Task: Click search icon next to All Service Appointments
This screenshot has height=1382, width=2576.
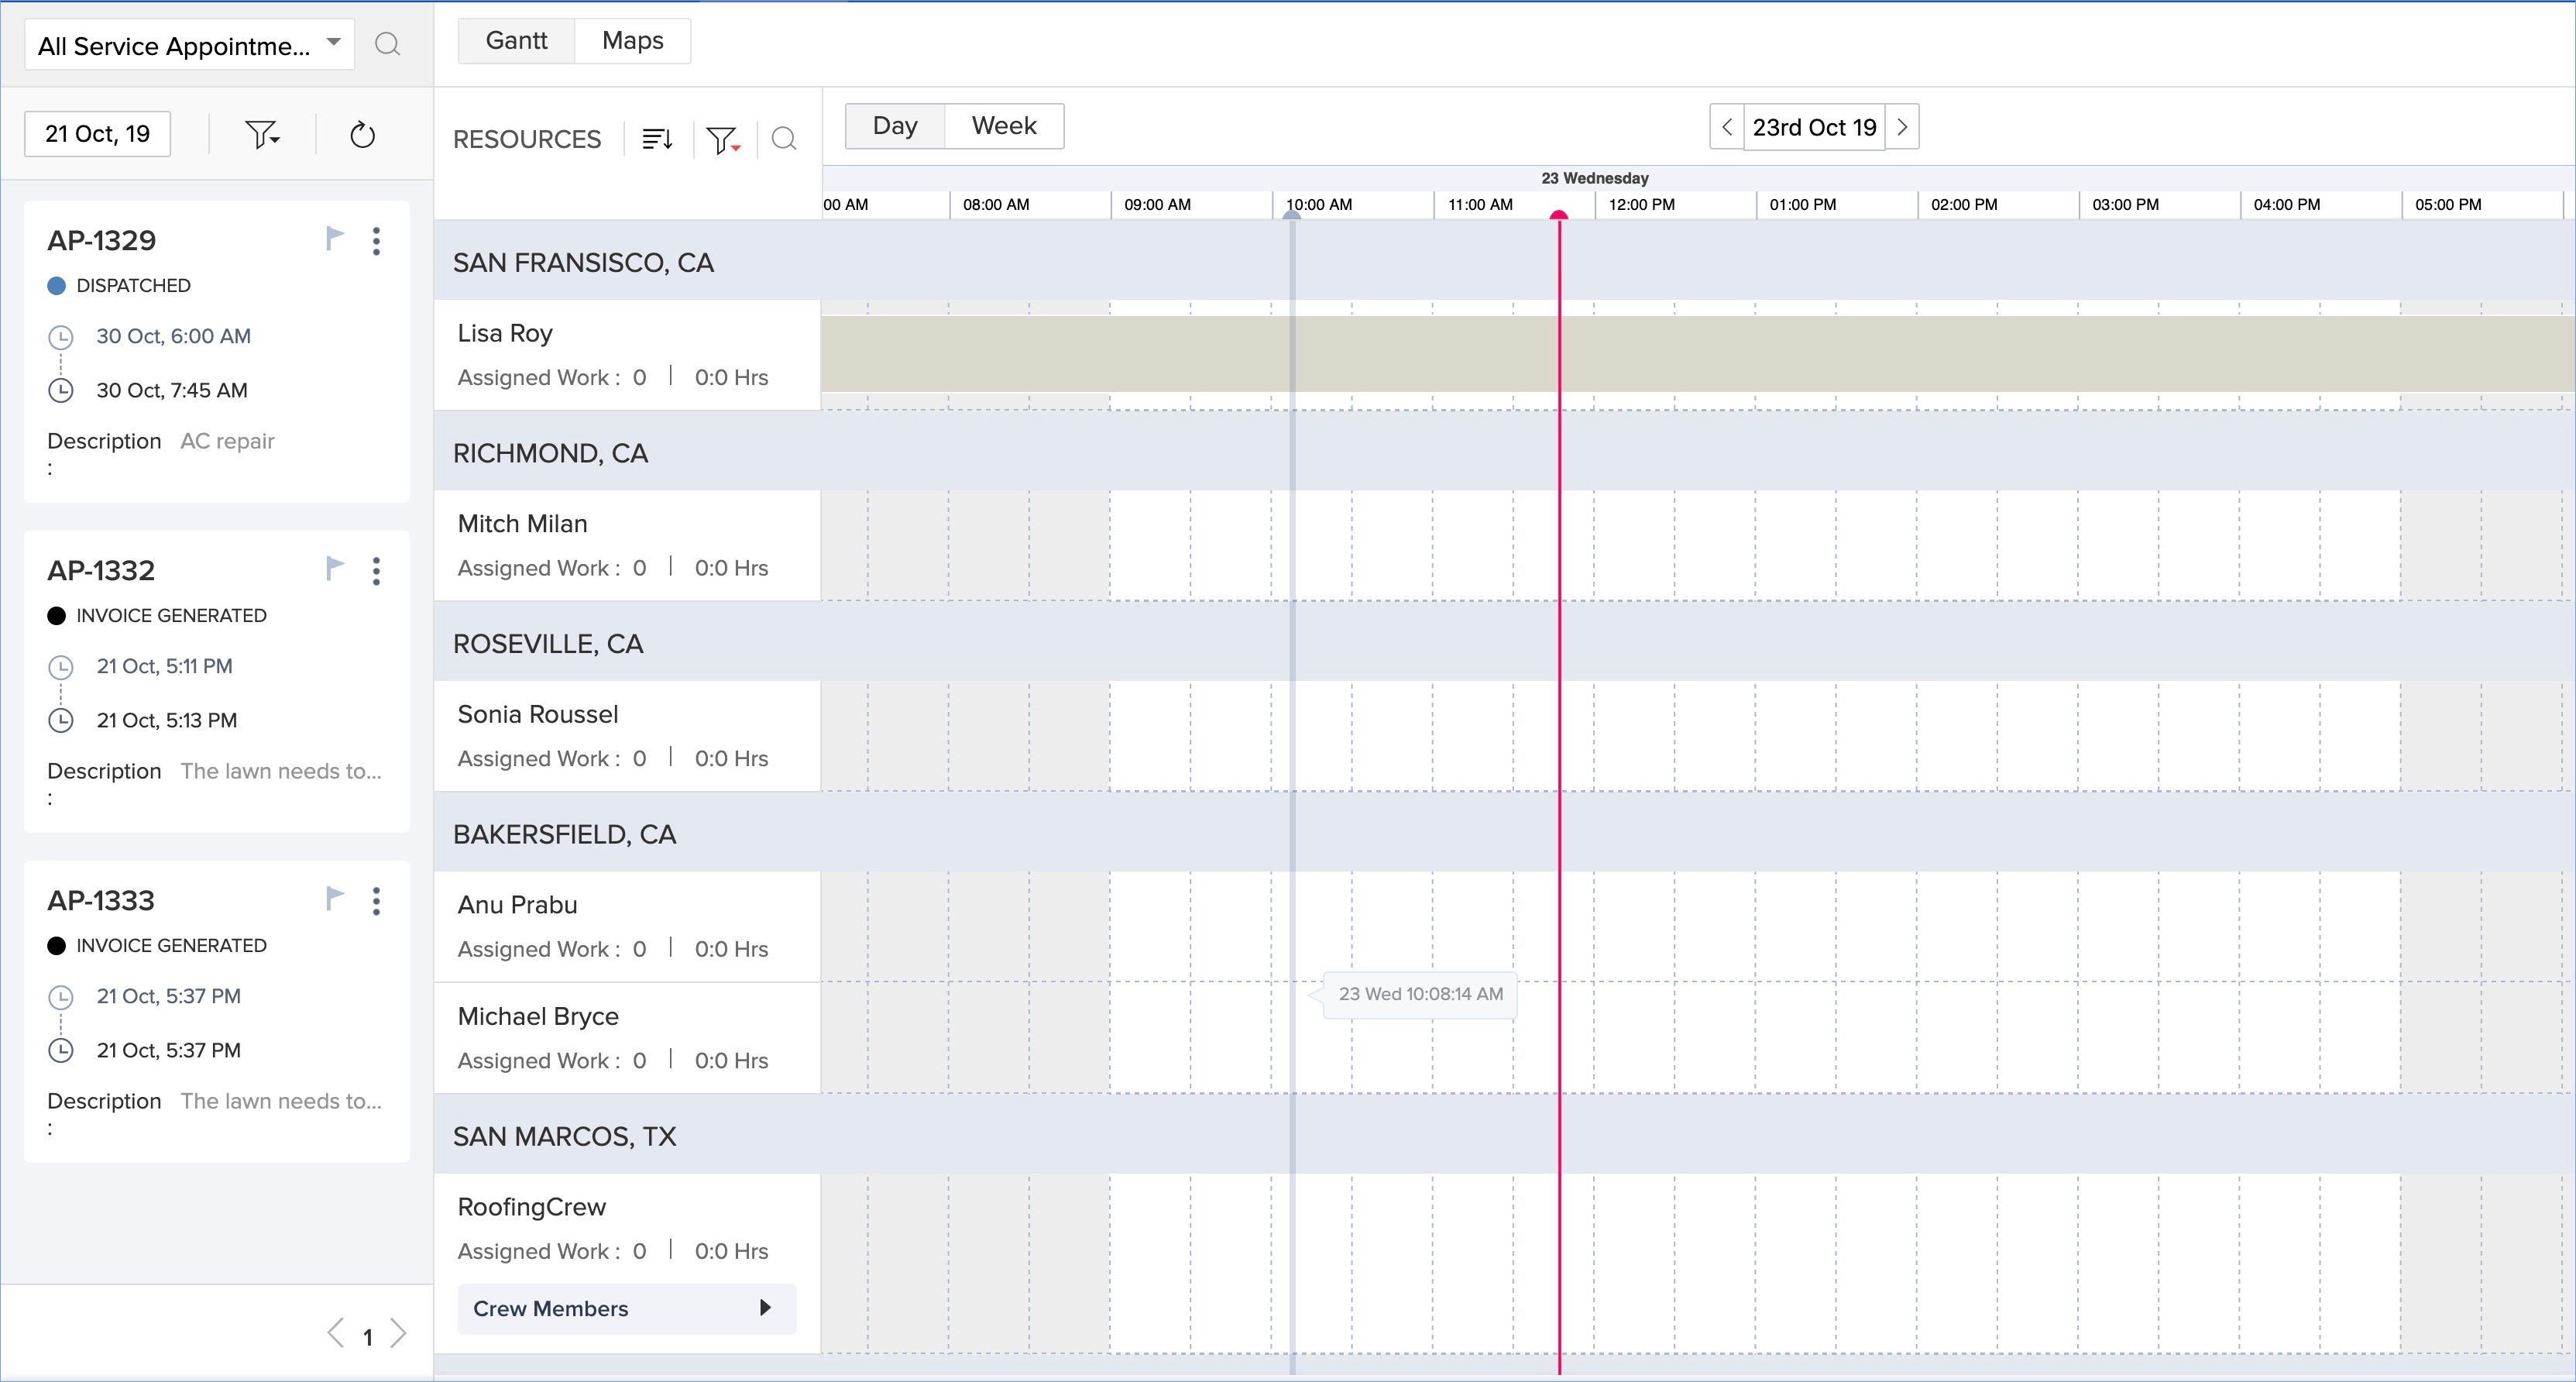Action: (x=387, y=44)
